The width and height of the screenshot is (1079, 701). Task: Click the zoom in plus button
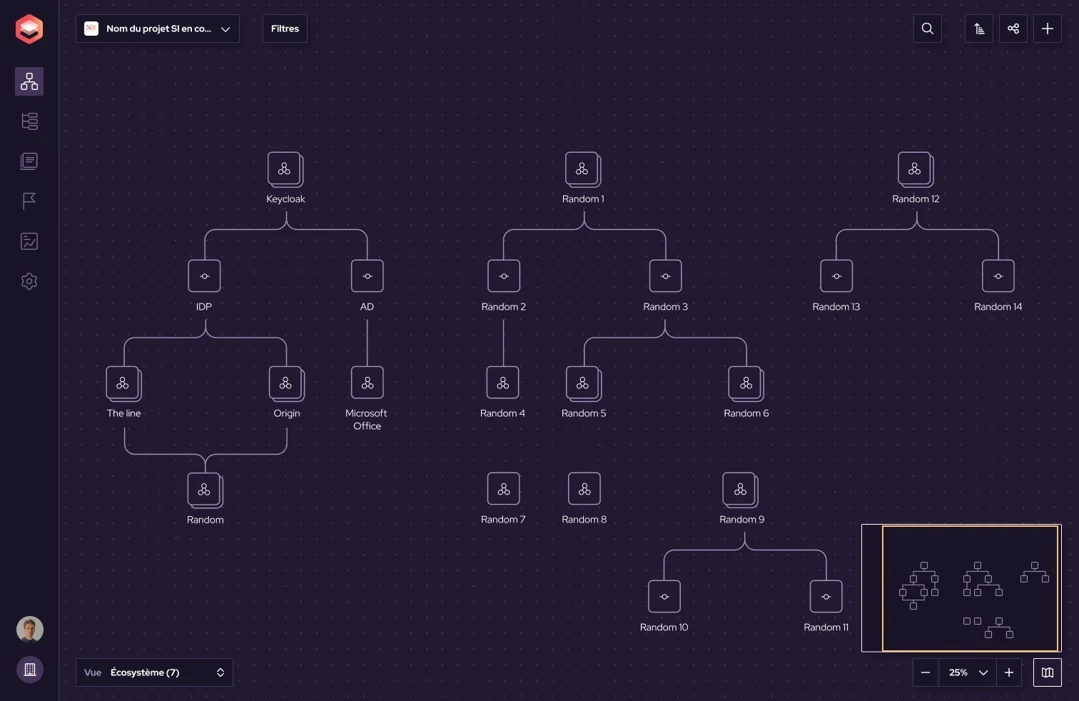coord(1009,672)
